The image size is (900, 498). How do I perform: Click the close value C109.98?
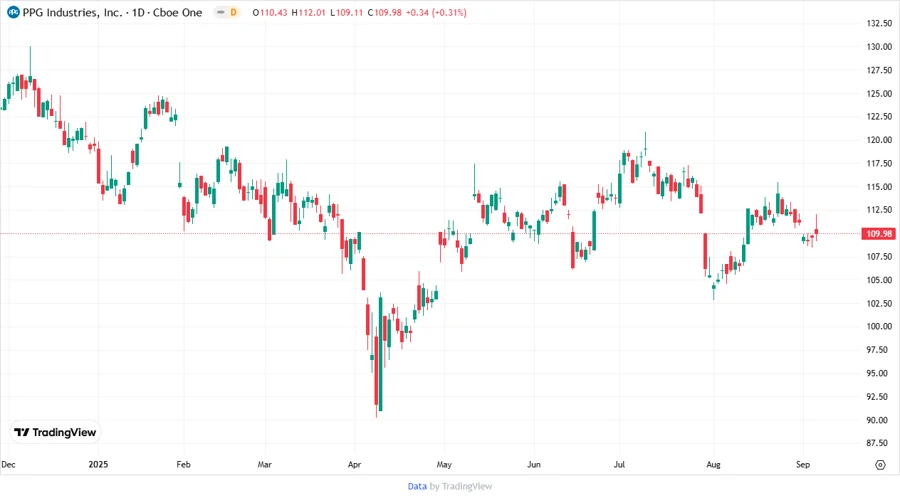click(x=384, y=12)
